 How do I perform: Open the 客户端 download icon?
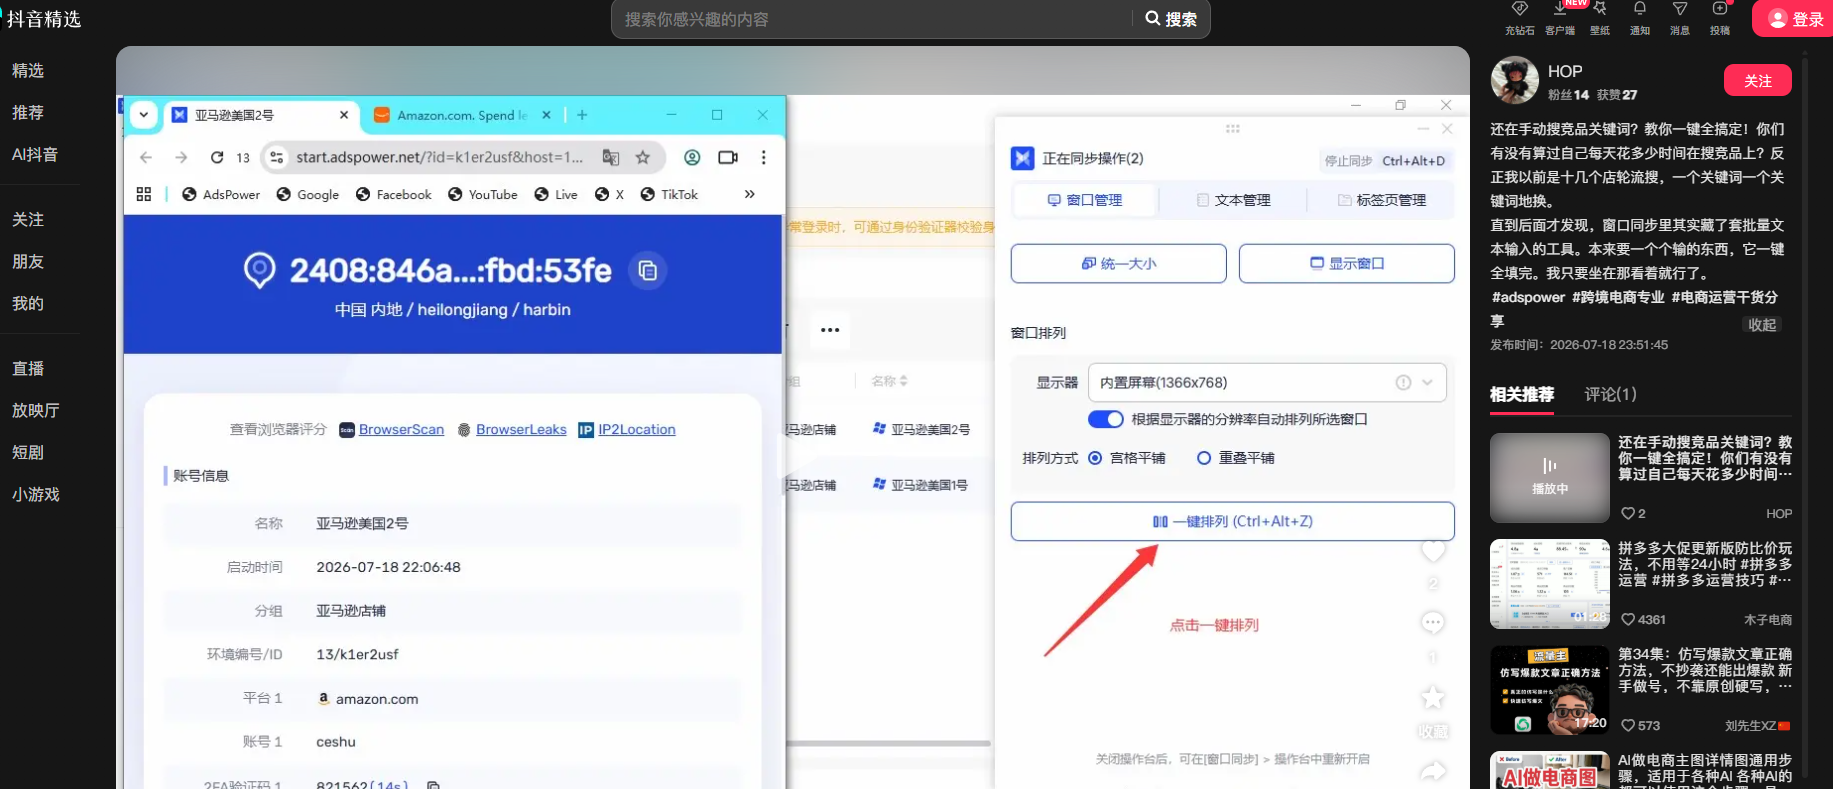[x=1560, y=9]
